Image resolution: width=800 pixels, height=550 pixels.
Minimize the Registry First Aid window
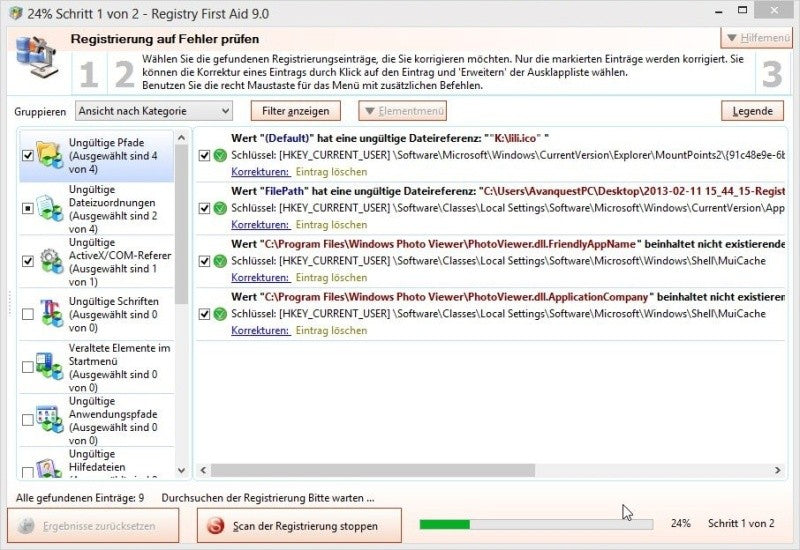718,11
